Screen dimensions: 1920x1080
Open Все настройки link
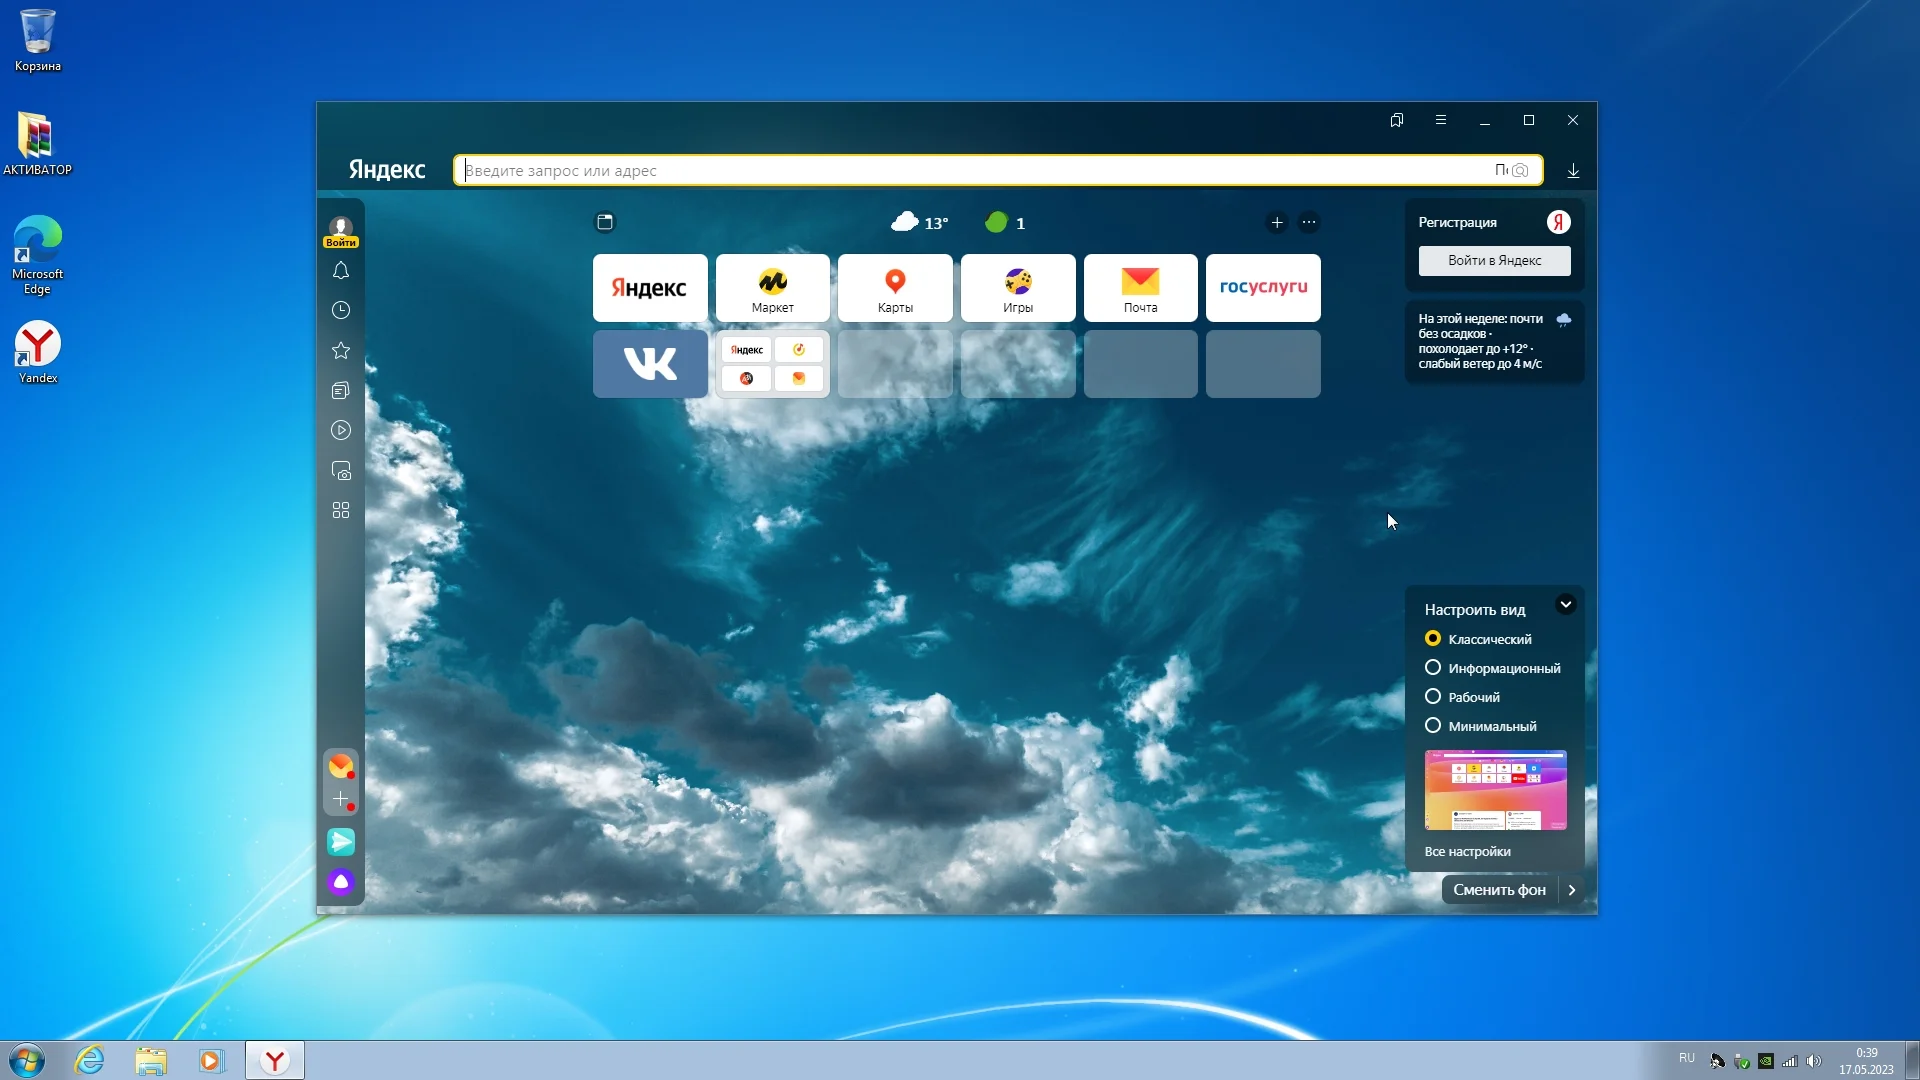(x=1467, y=852)
